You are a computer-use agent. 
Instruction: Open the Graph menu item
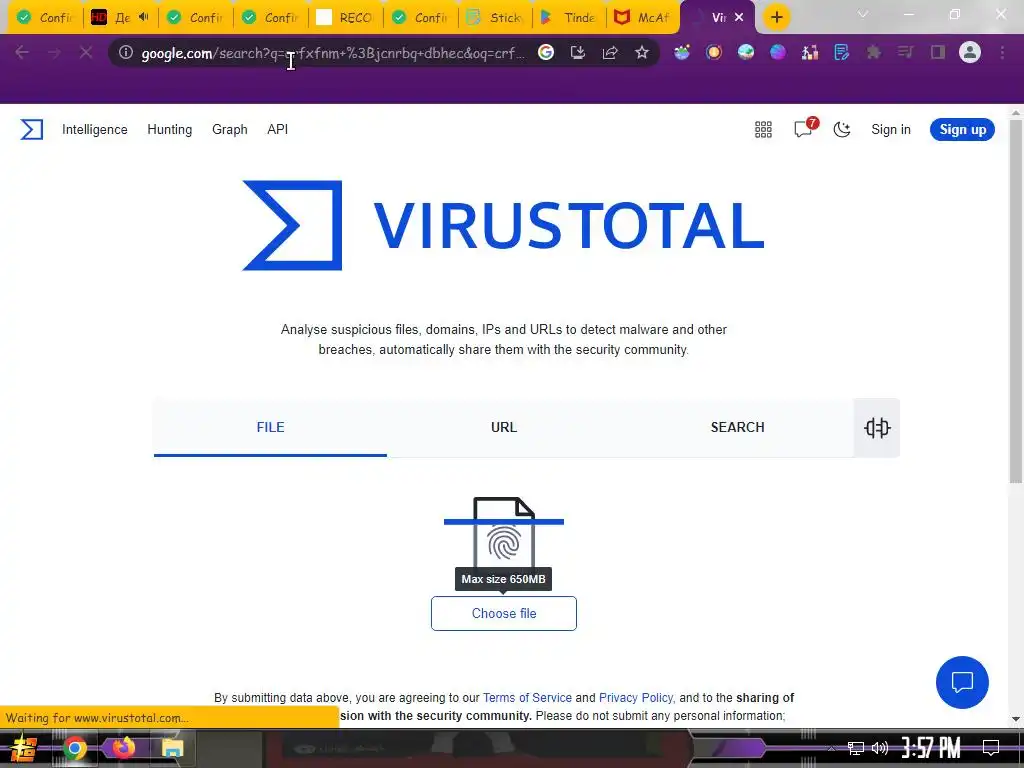pyautogui.click(x=230, y=129)
